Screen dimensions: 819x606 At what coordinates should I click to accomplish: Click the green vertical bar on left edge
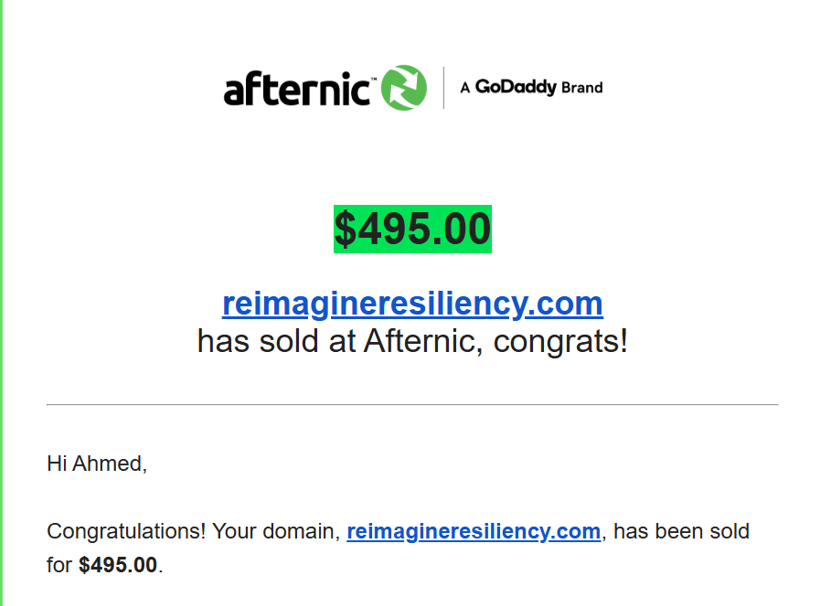(2, 303)
